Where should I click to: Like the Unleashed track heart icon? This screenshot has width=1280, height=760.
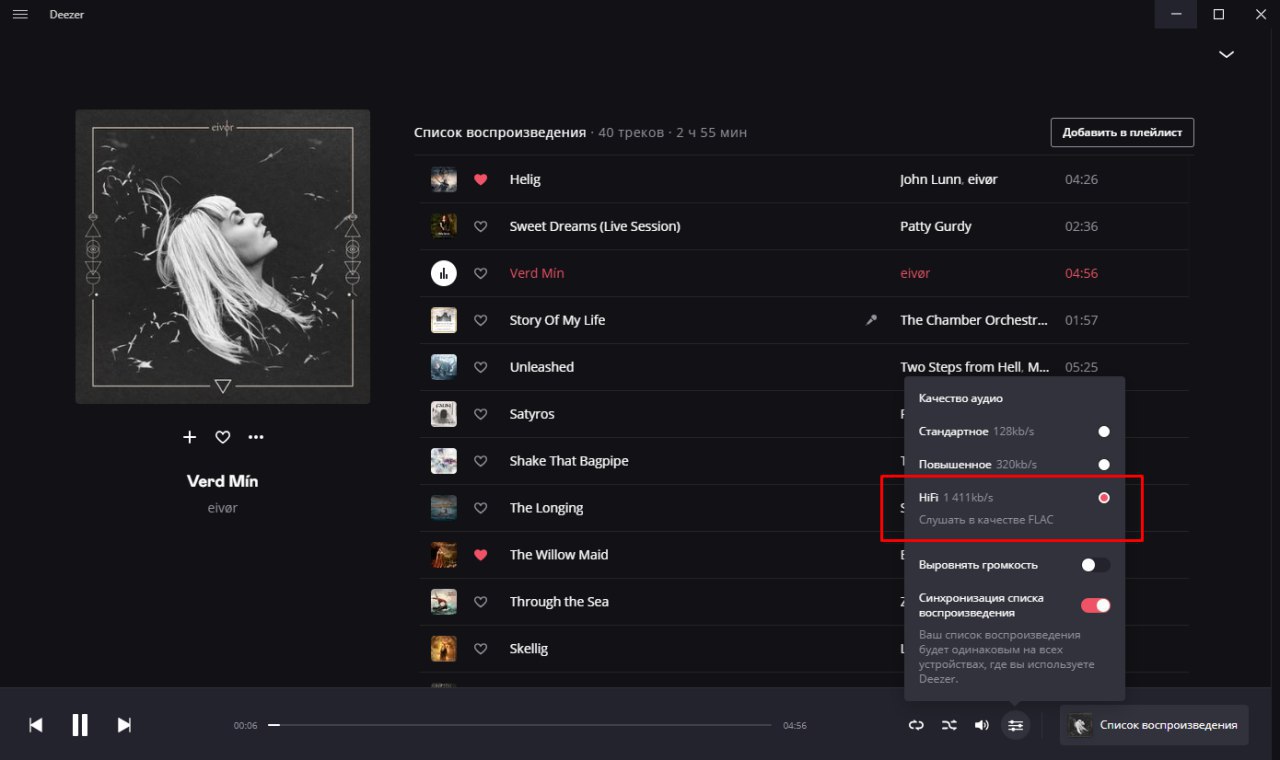[x=481, y=367]
